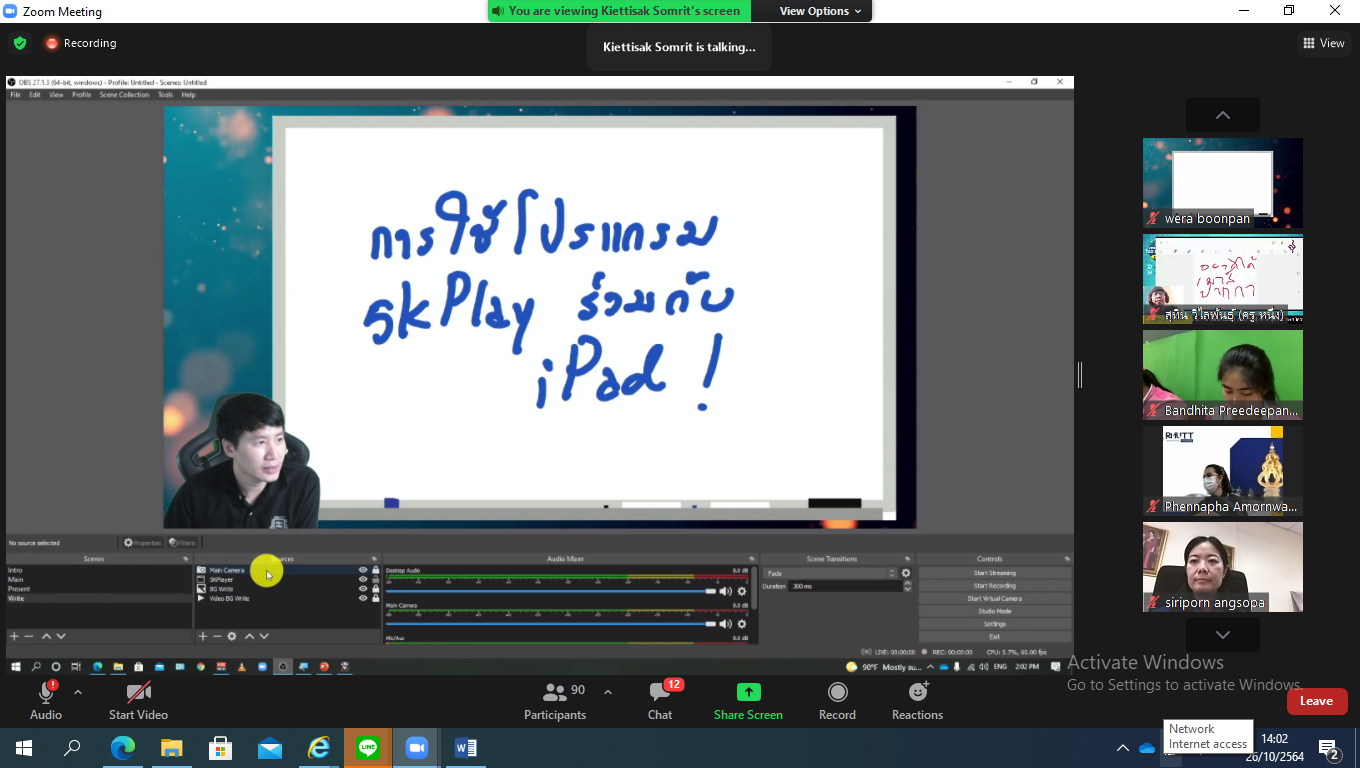Open the Fade scene transition dropdown
This screenshot has width=1360, height=768.
coord(831,573)
